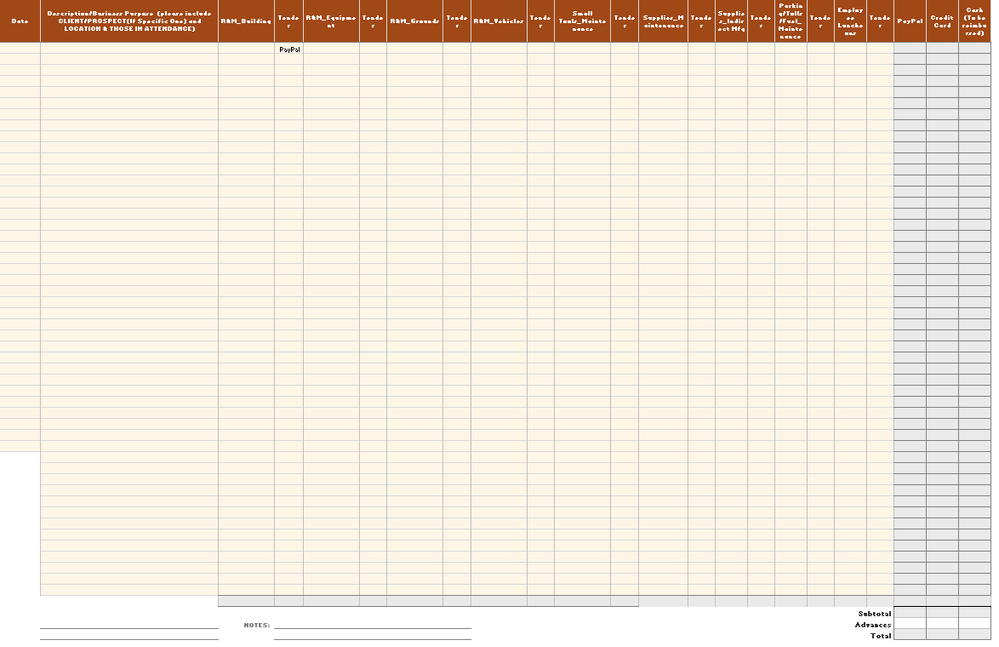999x647 pixels.
Task: Click the first-row Description cell
Action: (129, 48)
